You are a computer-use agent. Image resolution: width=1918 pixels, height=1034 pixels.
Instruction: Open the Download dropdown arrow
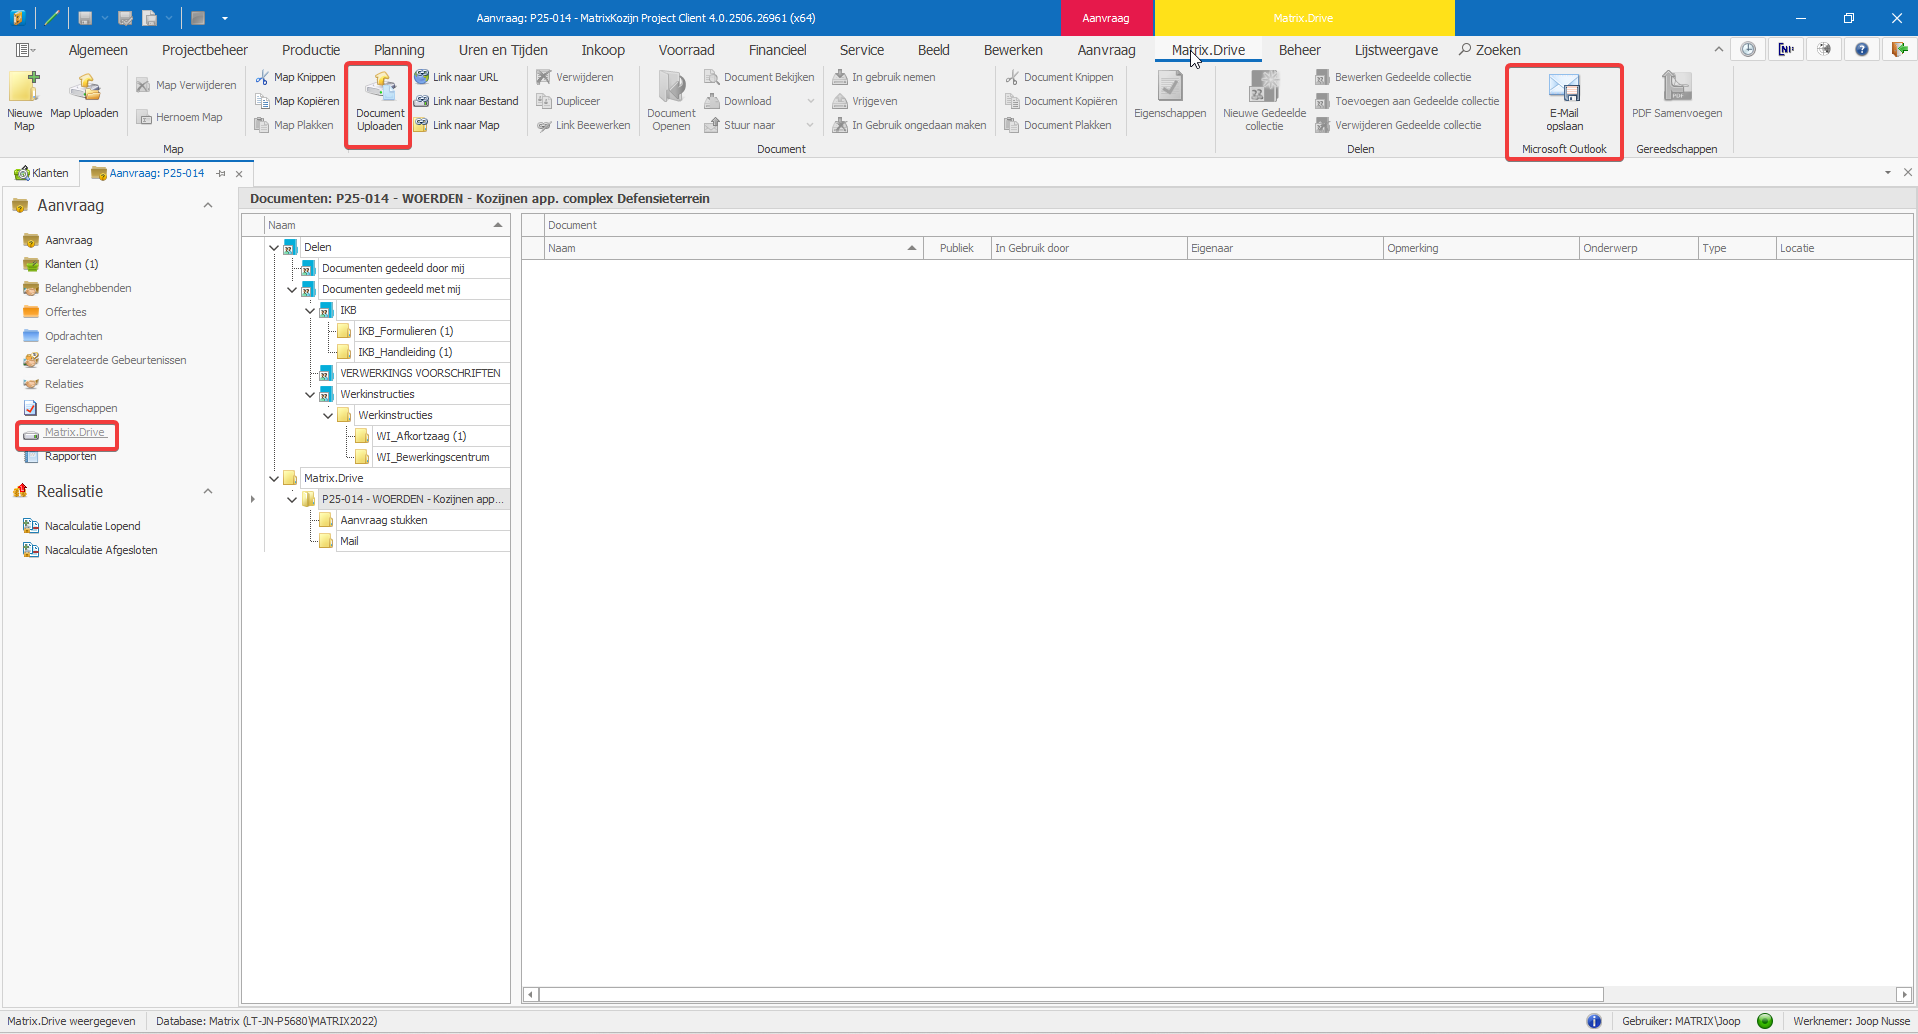(810, 101)
